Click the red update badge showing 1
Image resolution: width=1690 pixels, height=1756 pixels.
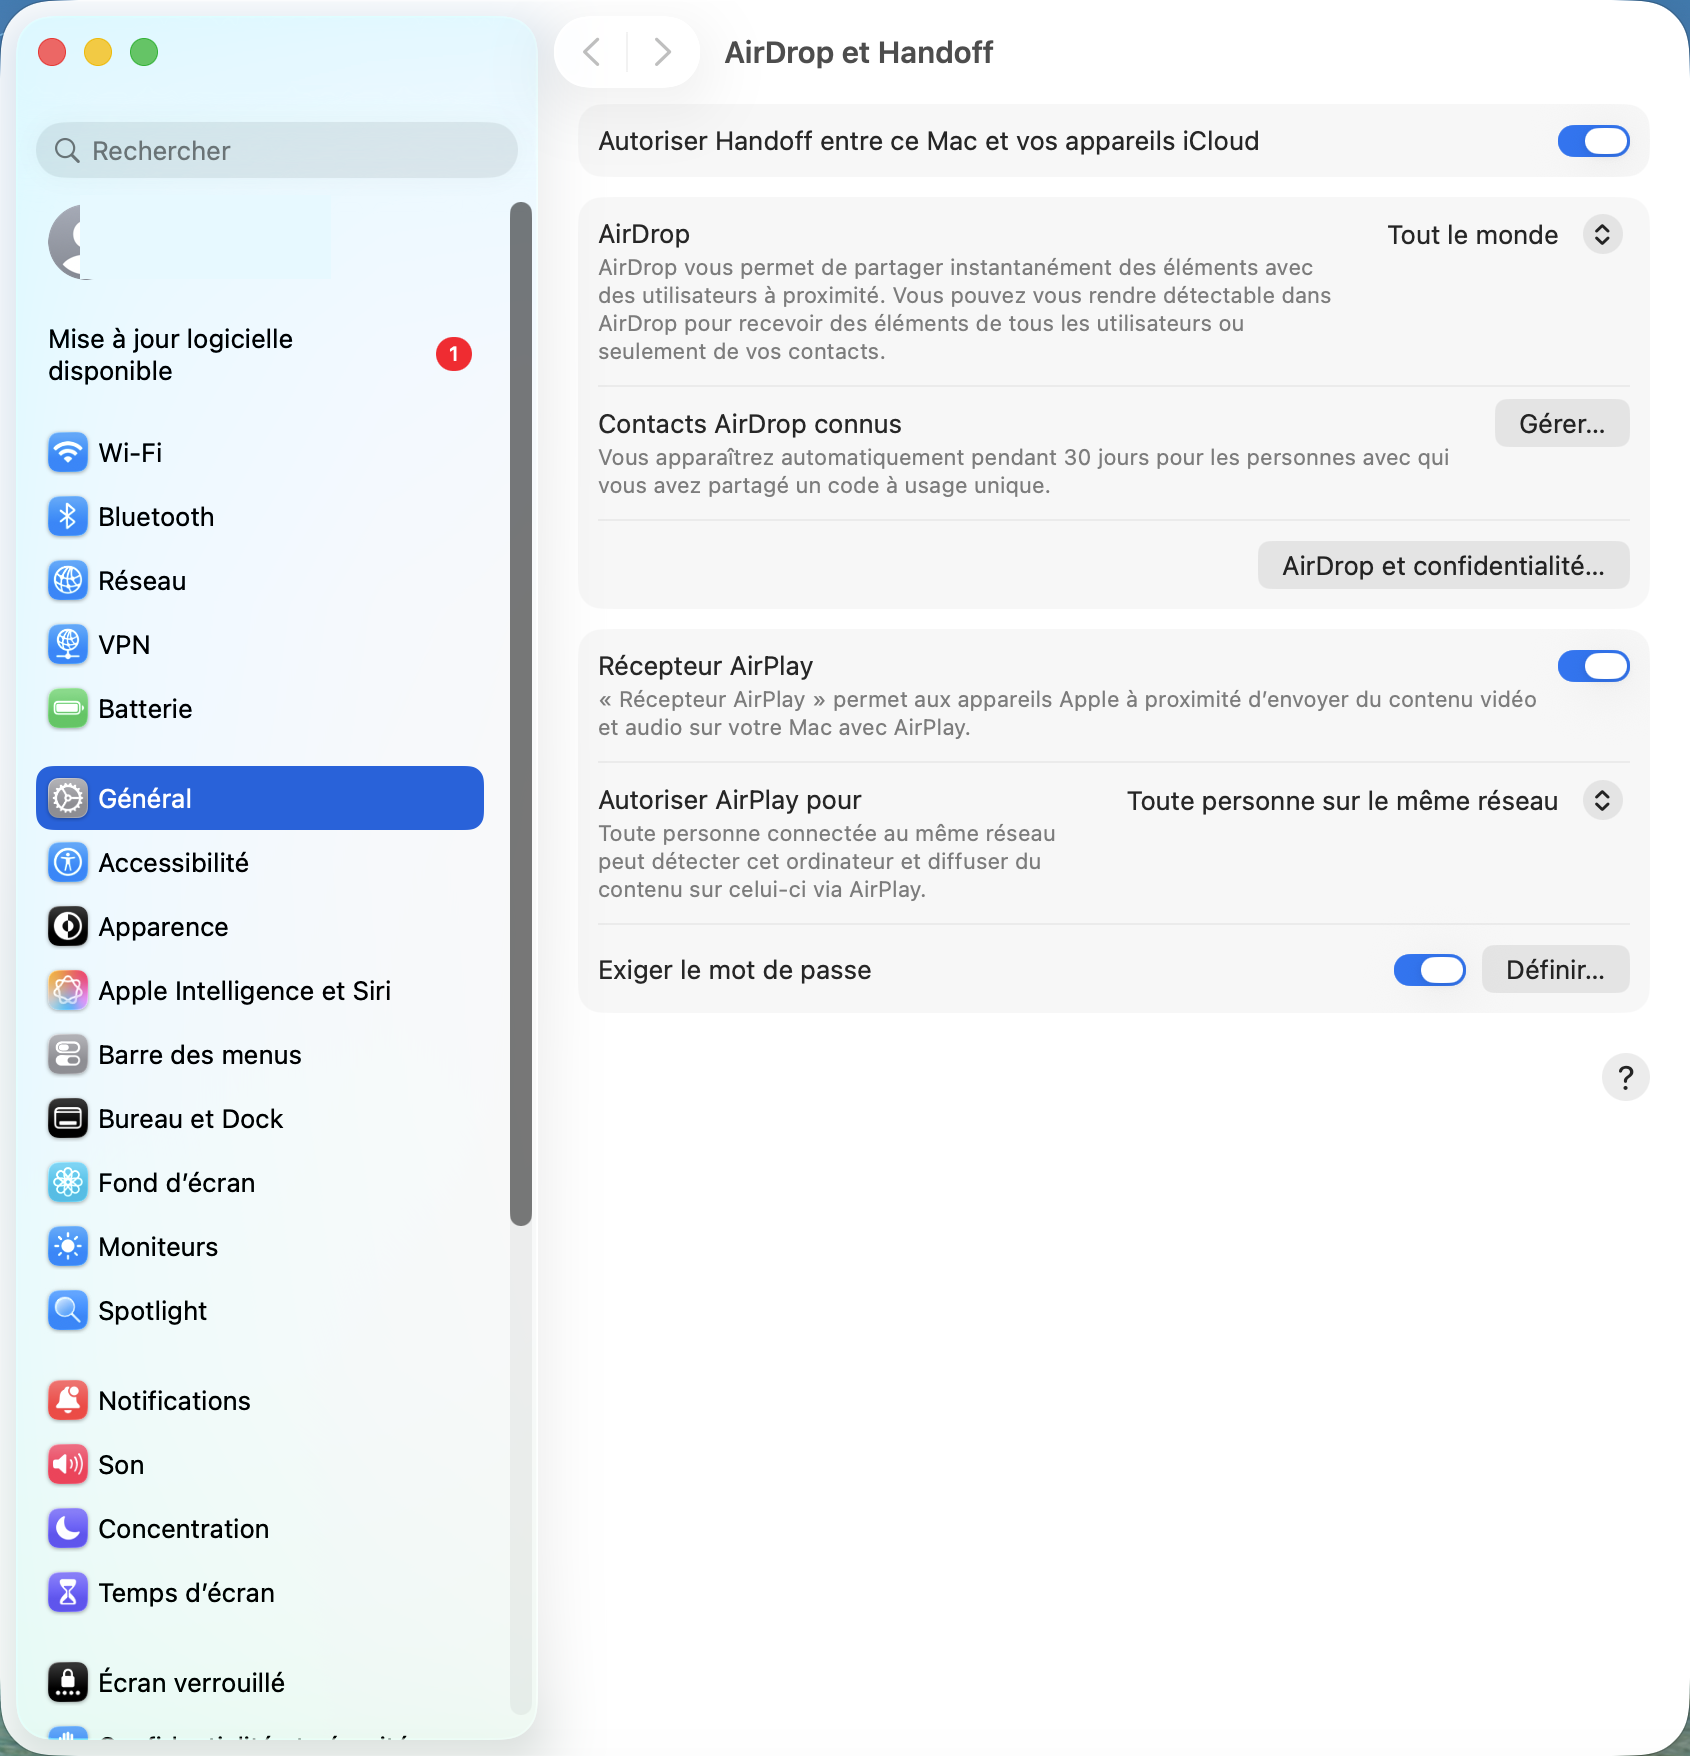454,354
